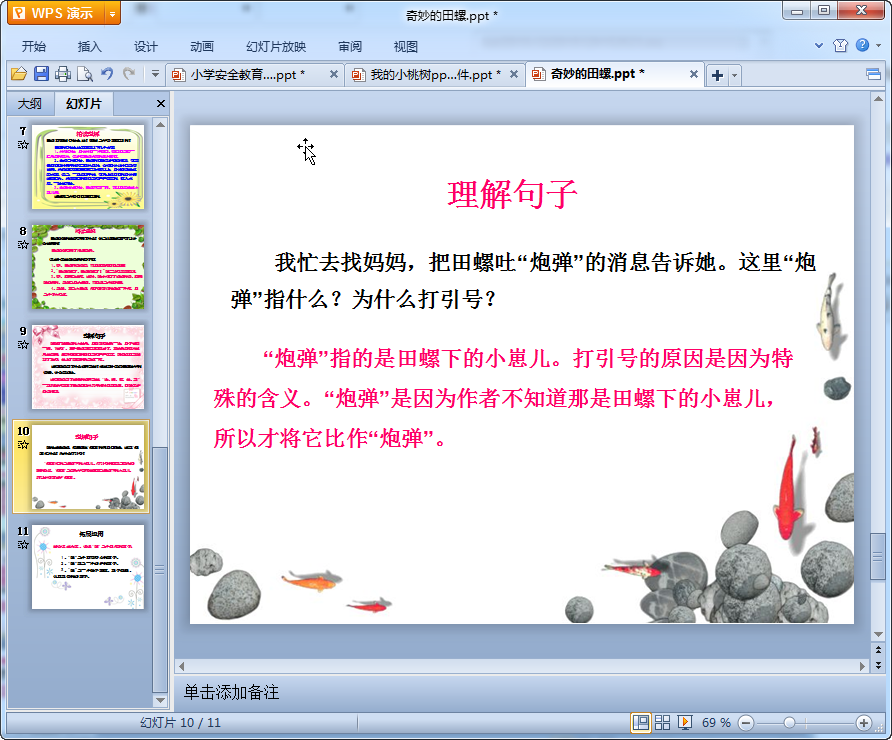892x740 pixels.
Task: Collapse the ribbon with the chevron icon
Action: click(x=819, y=46)
